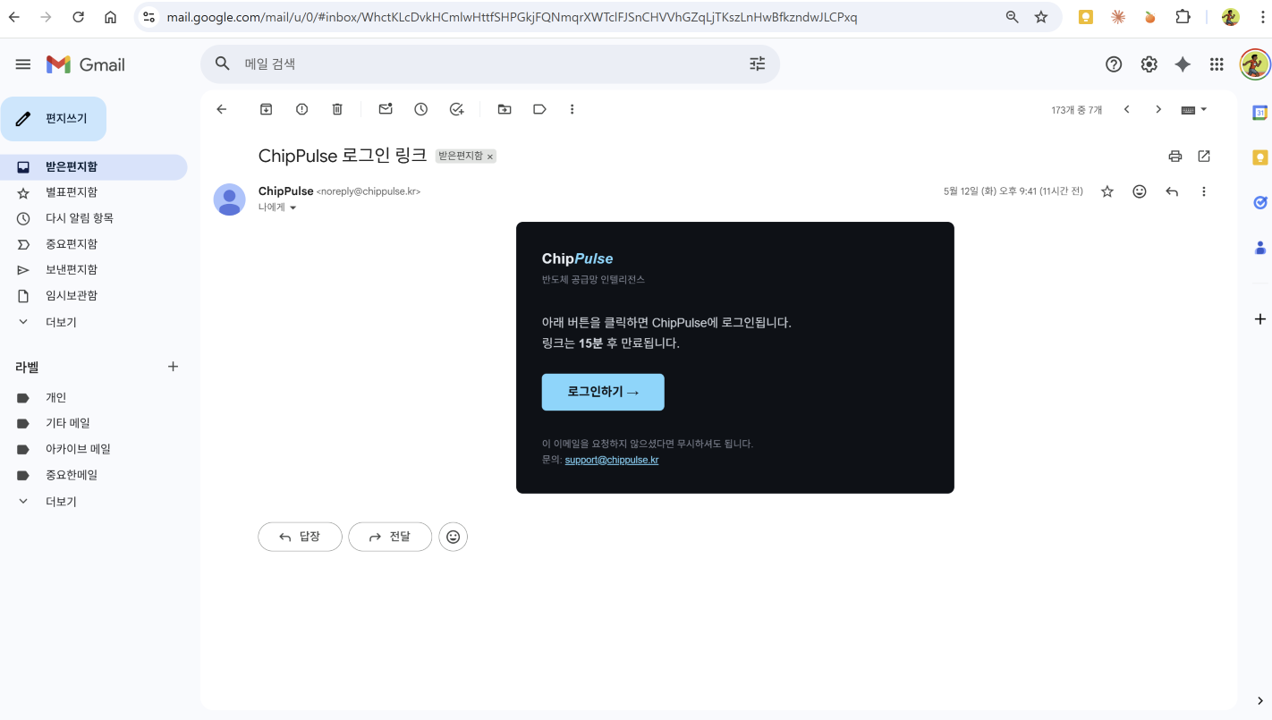Remove the 받은편지함 label from email
The image size is (1272, 720).
click(x=490, y=157)
